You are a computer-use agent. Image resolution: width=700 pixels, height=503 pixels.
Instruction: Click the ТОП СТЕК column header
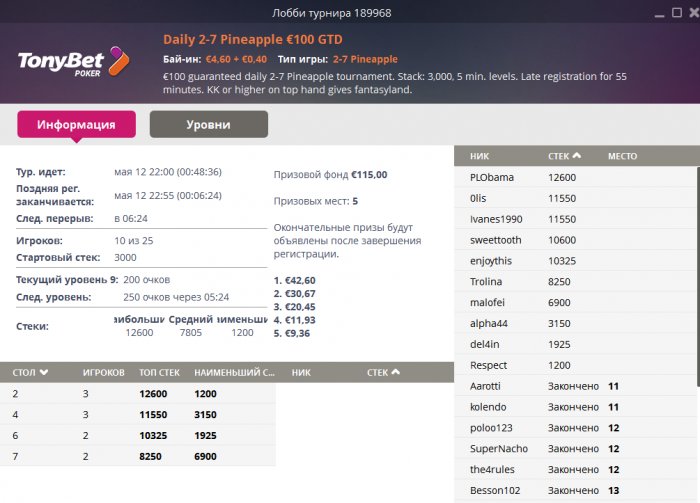point(160,372)
